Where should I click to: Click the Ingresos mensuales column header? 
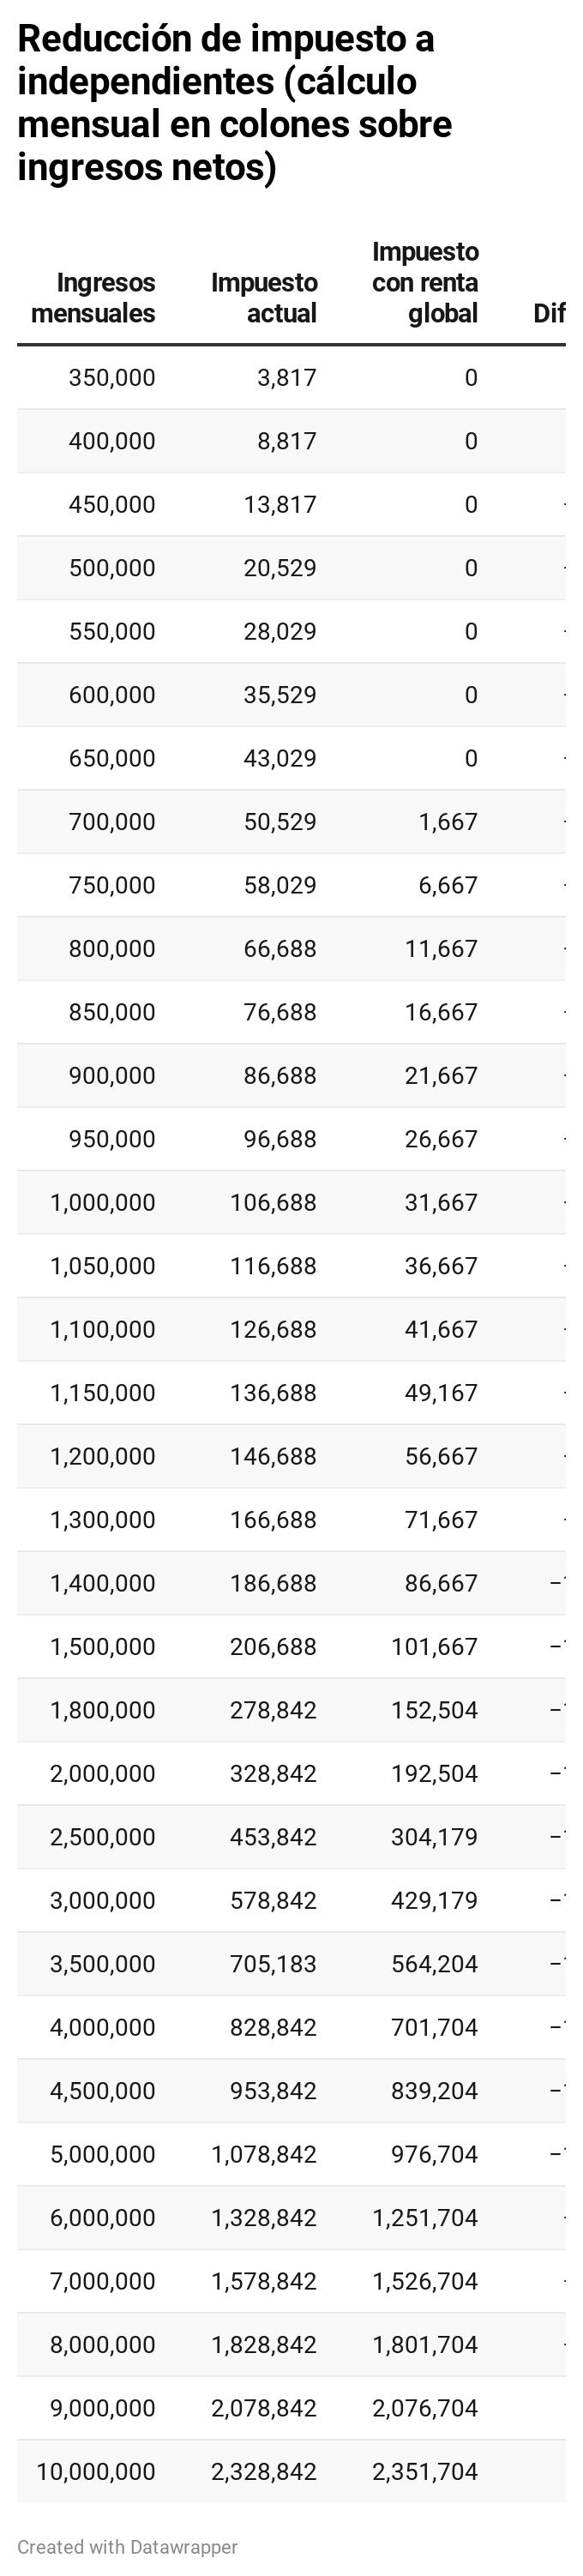93,298
